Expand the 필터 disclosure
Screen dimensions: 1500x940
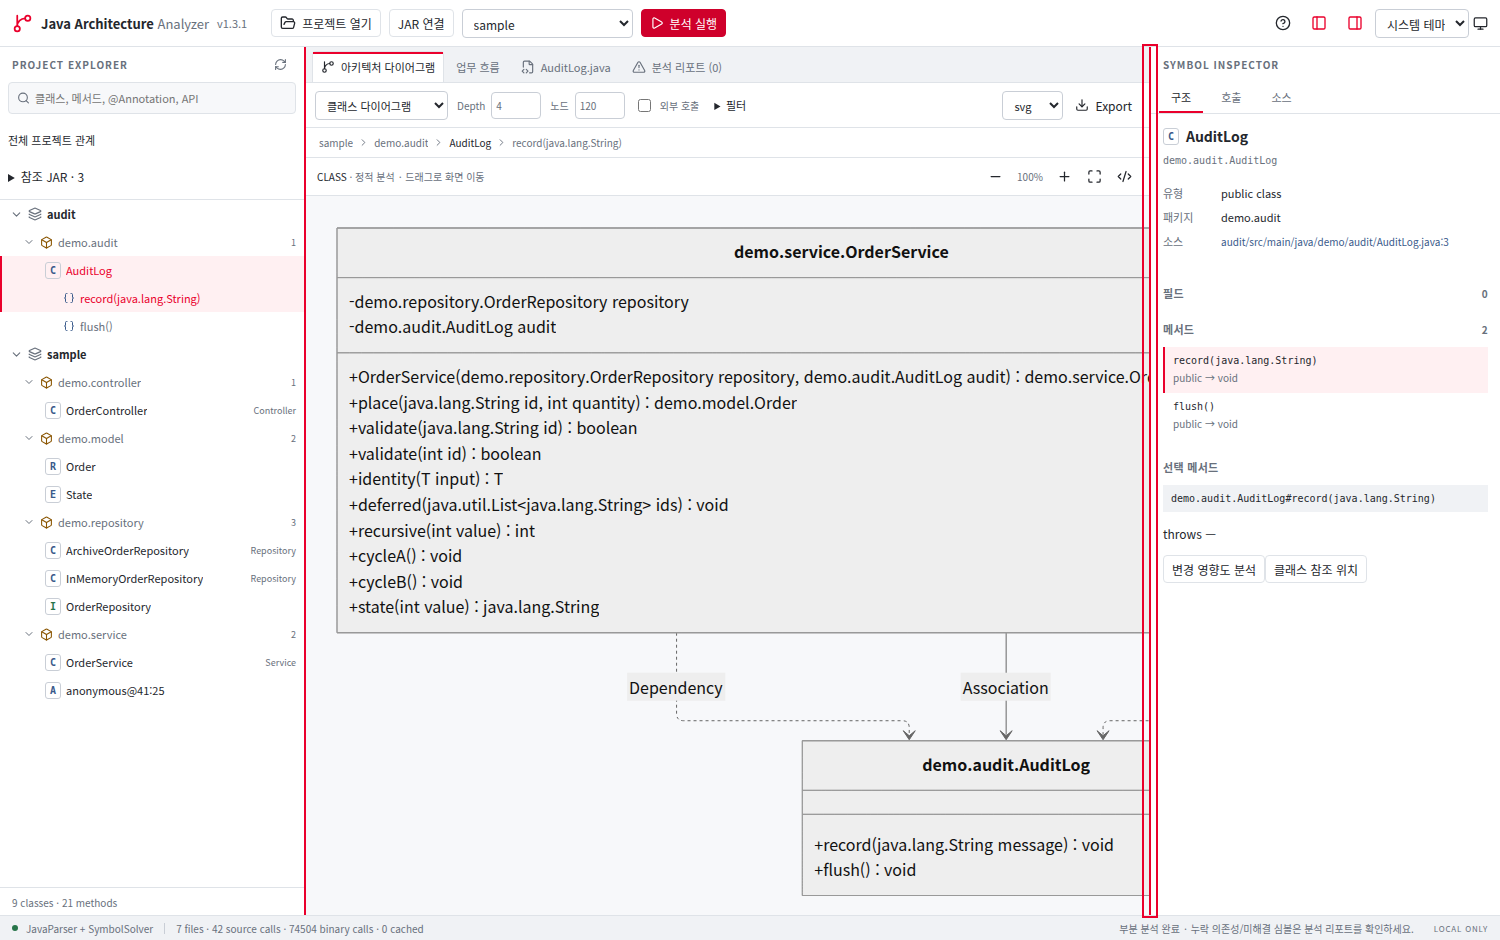click(x=730, y=106)
